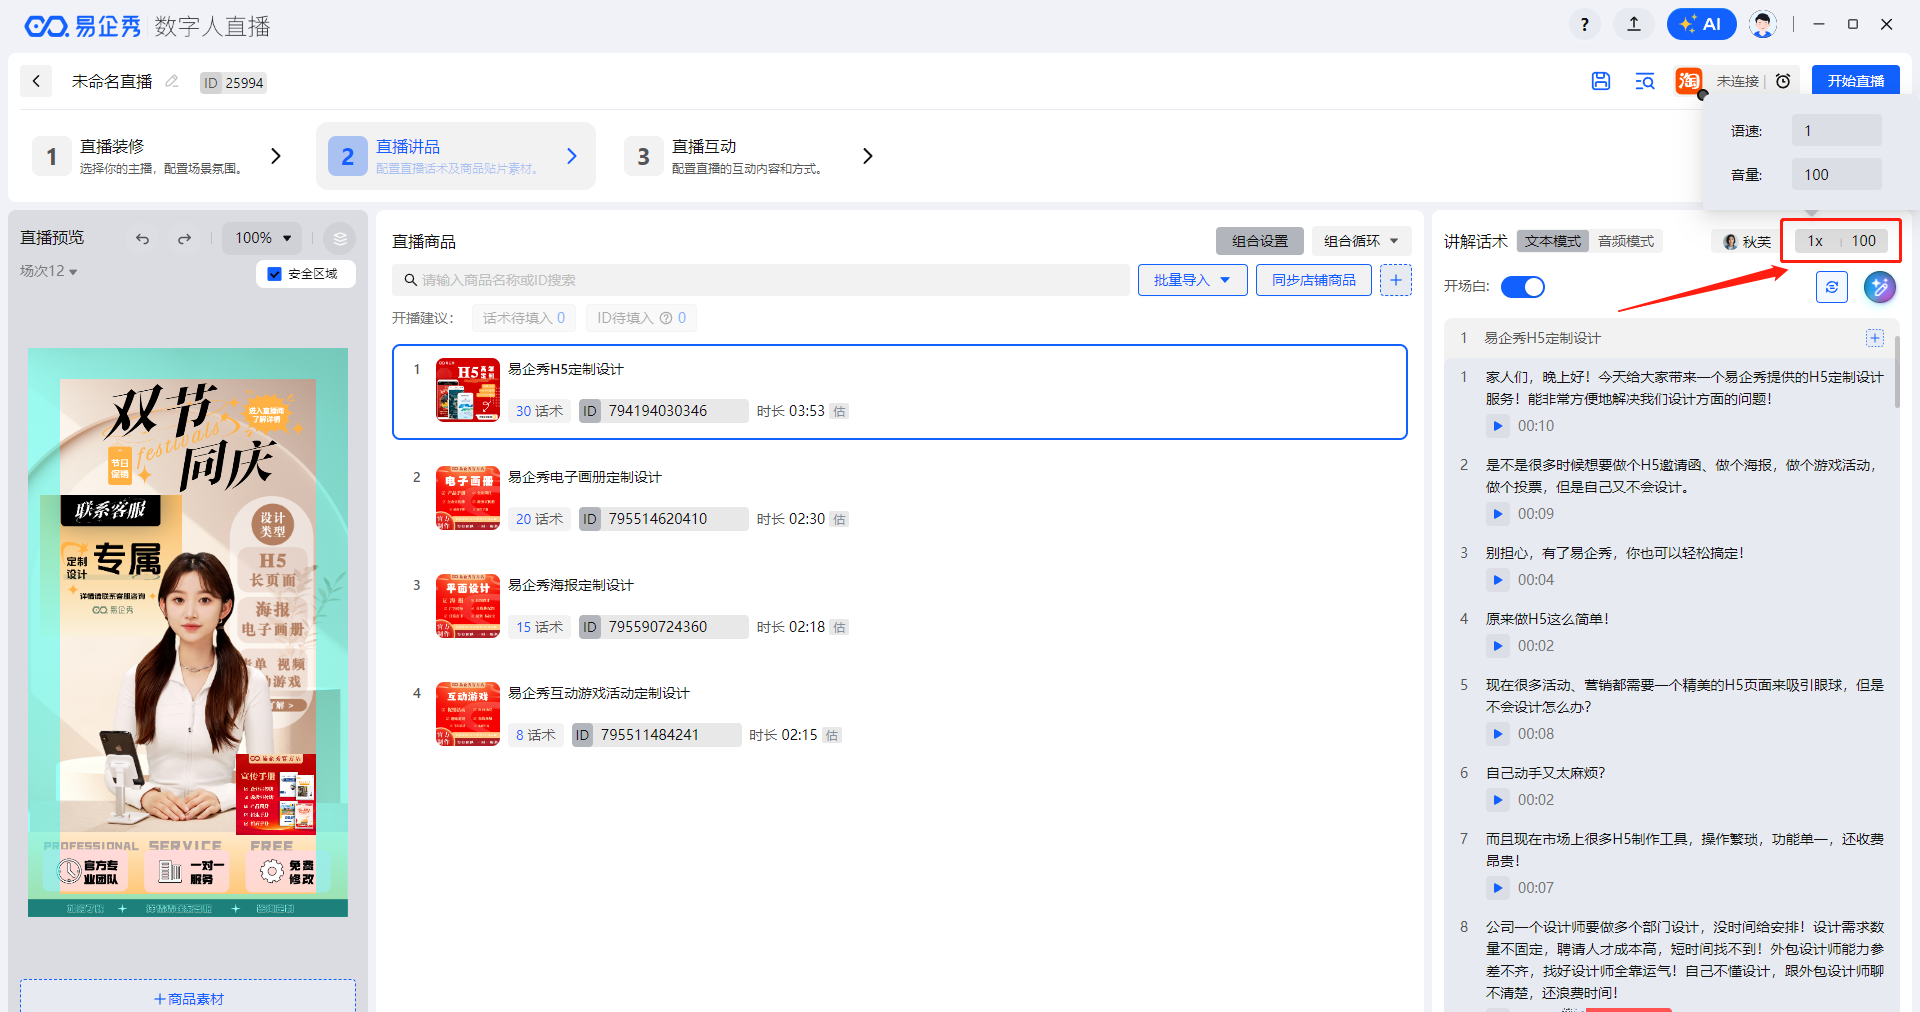Expand the 直播装修 step arrow
Viewport: 1920px width, 1012px height.
[x=276, y=156]
